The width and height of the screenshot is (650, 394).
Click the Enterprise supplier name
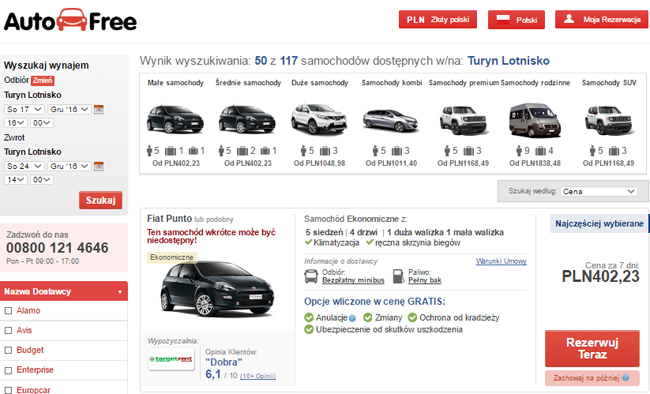35,370
